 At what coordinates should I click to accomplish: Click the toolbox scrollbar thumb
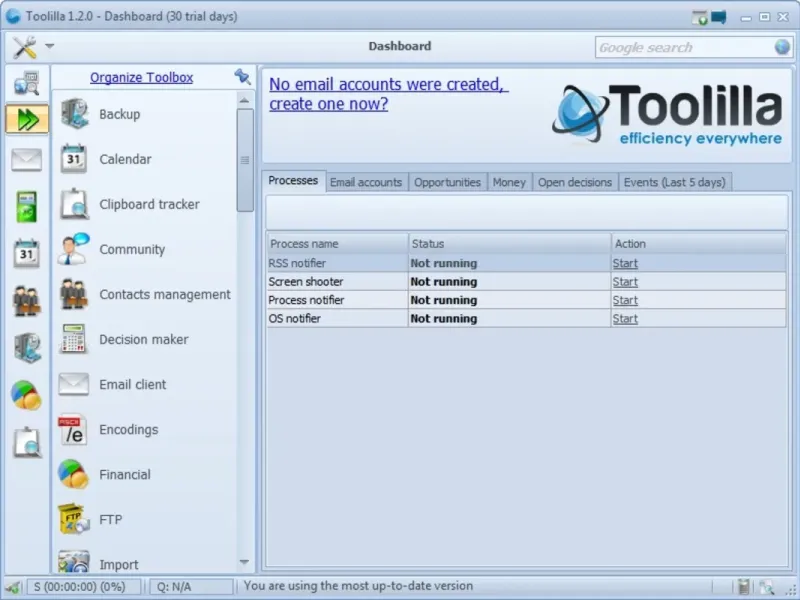pyautogui.click(x=245, y=160)
